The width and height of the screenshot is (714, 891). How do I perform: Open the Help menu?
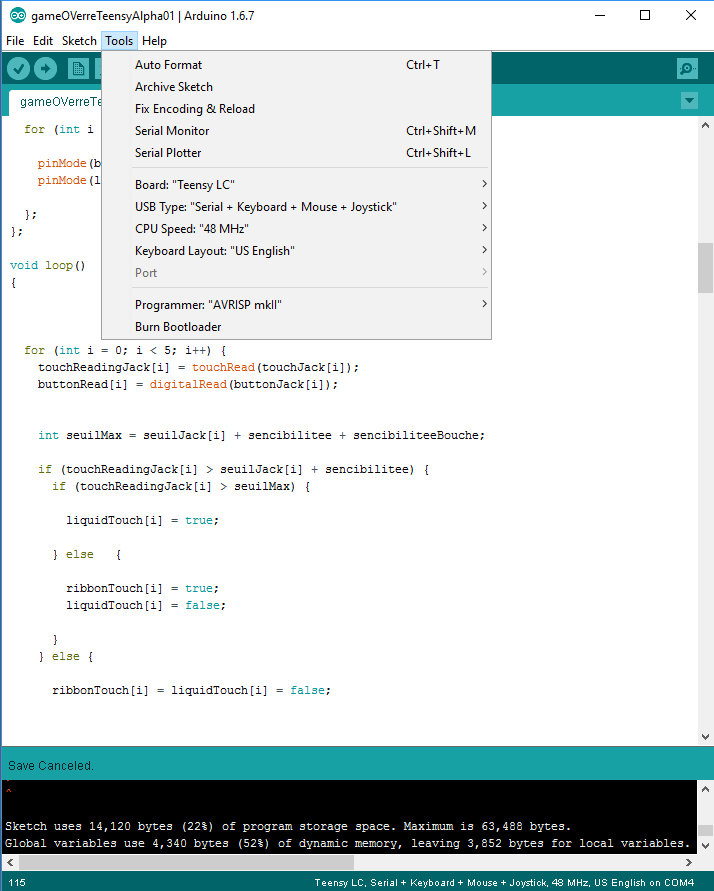point(154,41)
